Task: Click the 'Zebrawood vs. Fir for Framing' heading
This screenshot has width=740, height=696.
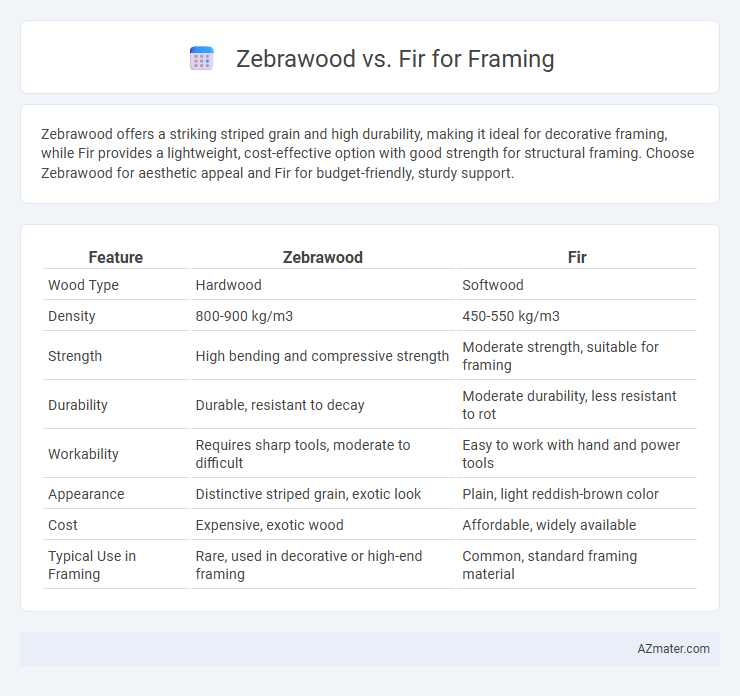Action: [395, 59]
